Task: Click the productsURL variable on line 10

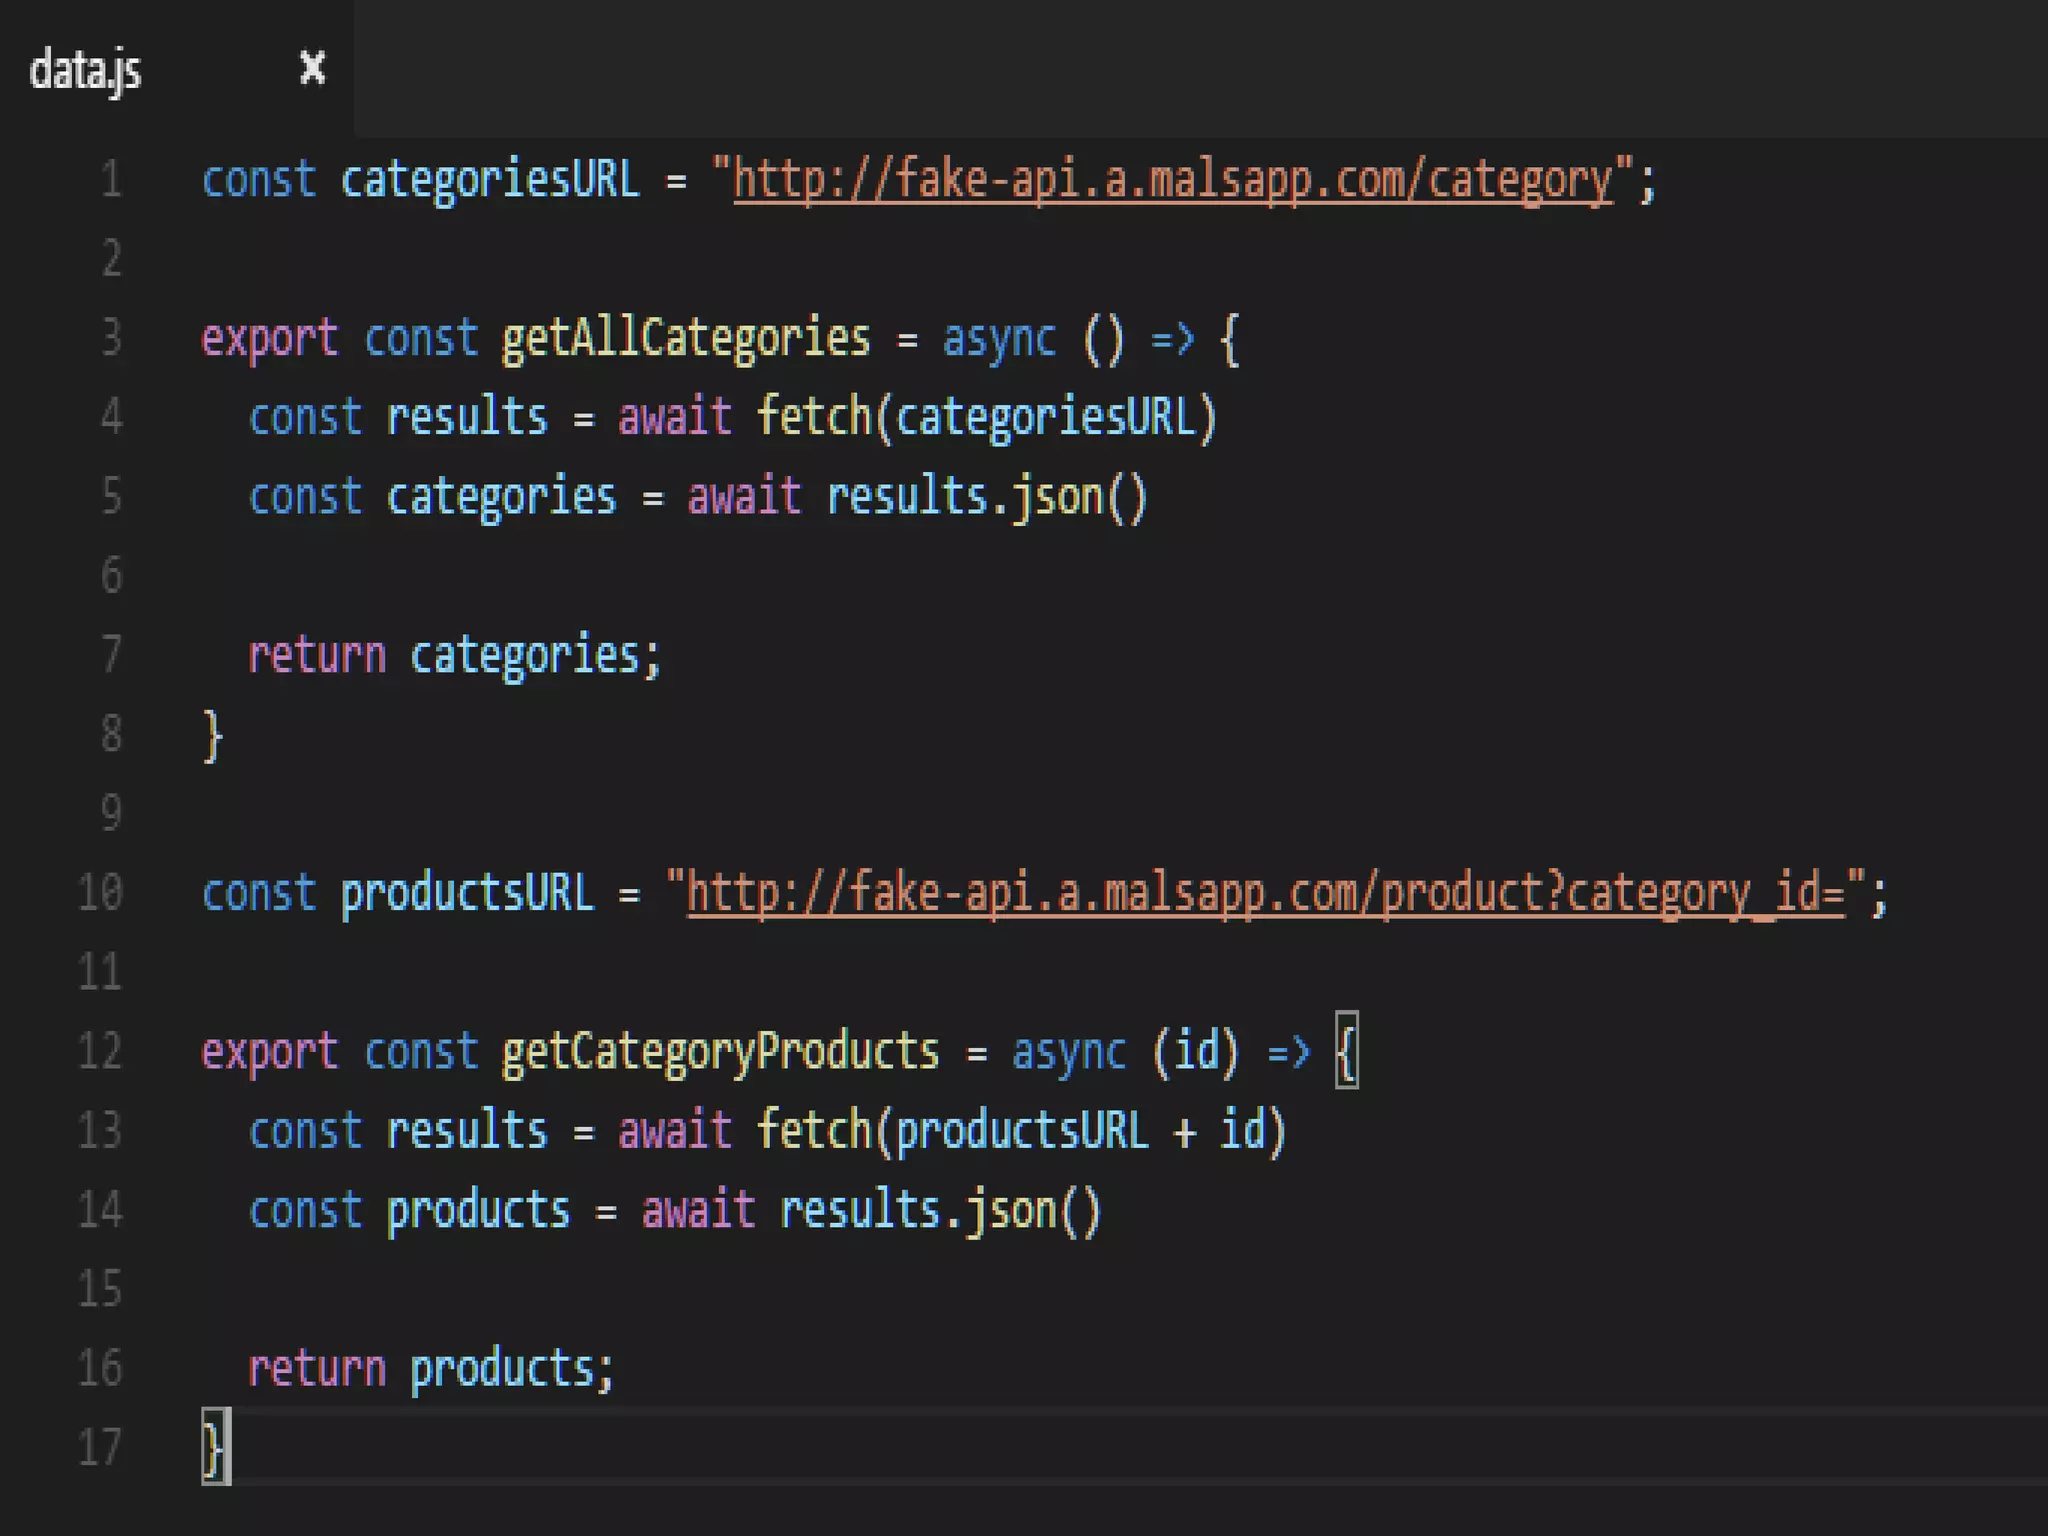Action: pos(466,893)
